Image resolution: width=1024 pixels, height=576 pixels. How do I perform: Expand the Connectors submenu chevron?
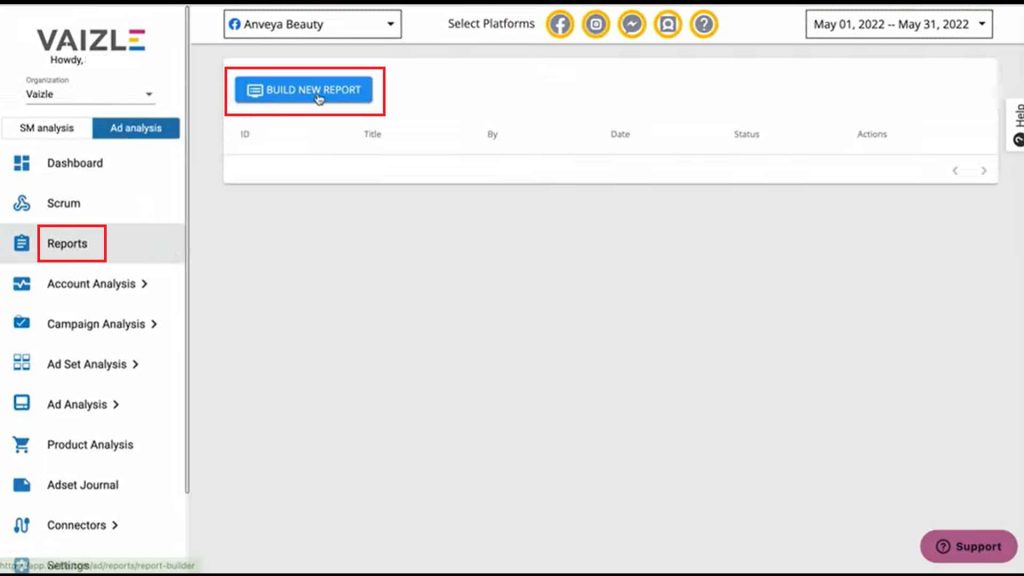pyautogui.click(x=115, y=525)
